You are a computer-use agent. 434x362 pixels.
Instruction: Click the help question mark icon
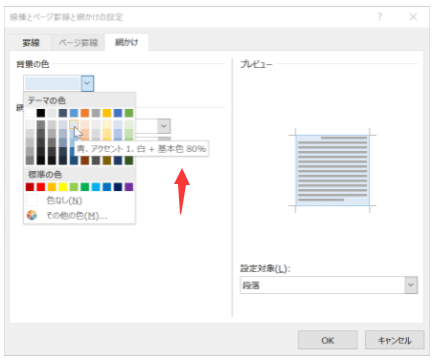tap(379, 16)
